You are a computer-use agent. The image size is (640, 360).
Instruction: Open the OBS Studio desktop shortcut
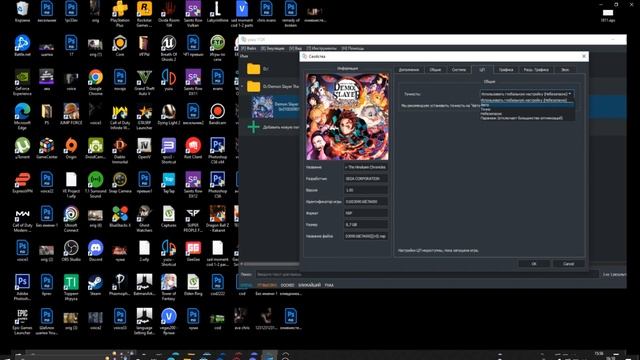click(71, 251)
